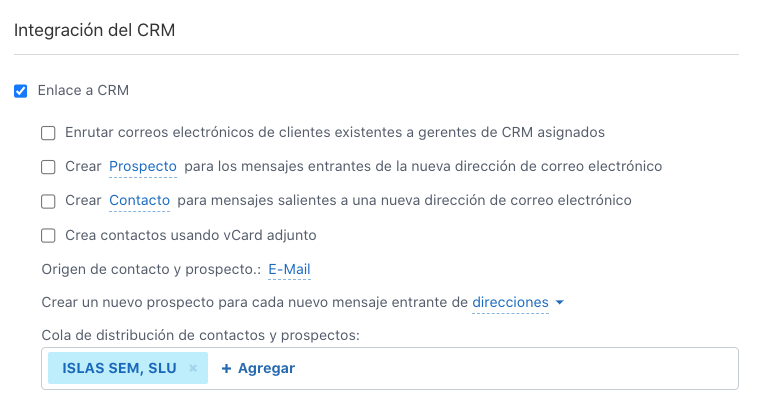Expand the direcciones dropdown text
The image size is (762, 416).
[x=510, y=302]
